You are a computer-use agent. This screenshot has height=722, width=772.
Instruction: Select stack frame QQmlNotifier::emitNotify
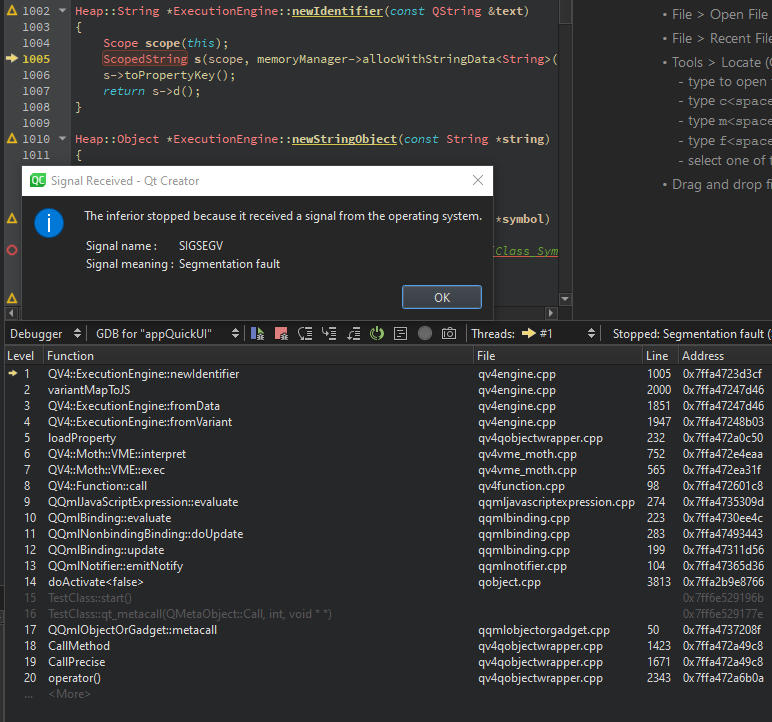click(389, 566)
